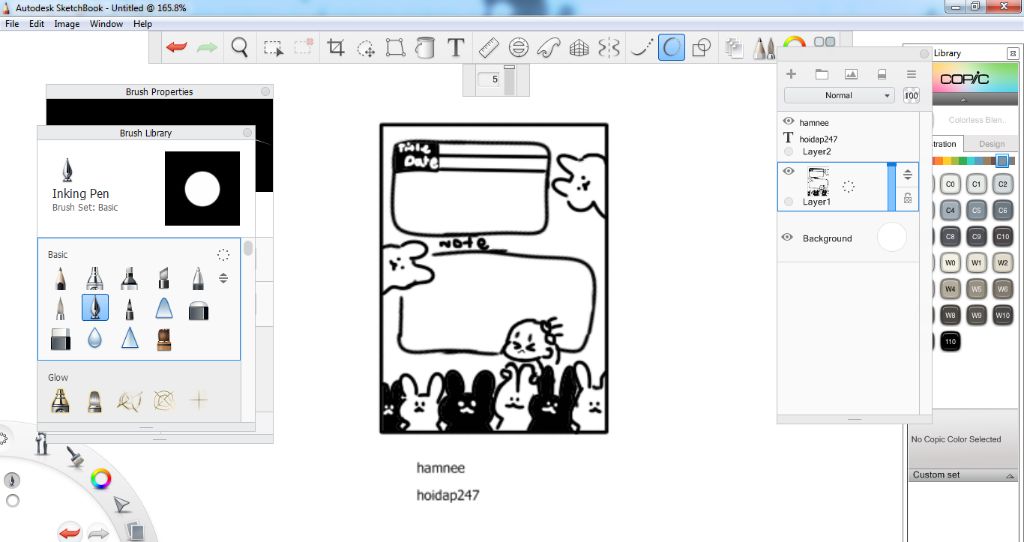Add a new layer with plus icon
Viewport: 1024px width, 542px height.
[791, 74]
